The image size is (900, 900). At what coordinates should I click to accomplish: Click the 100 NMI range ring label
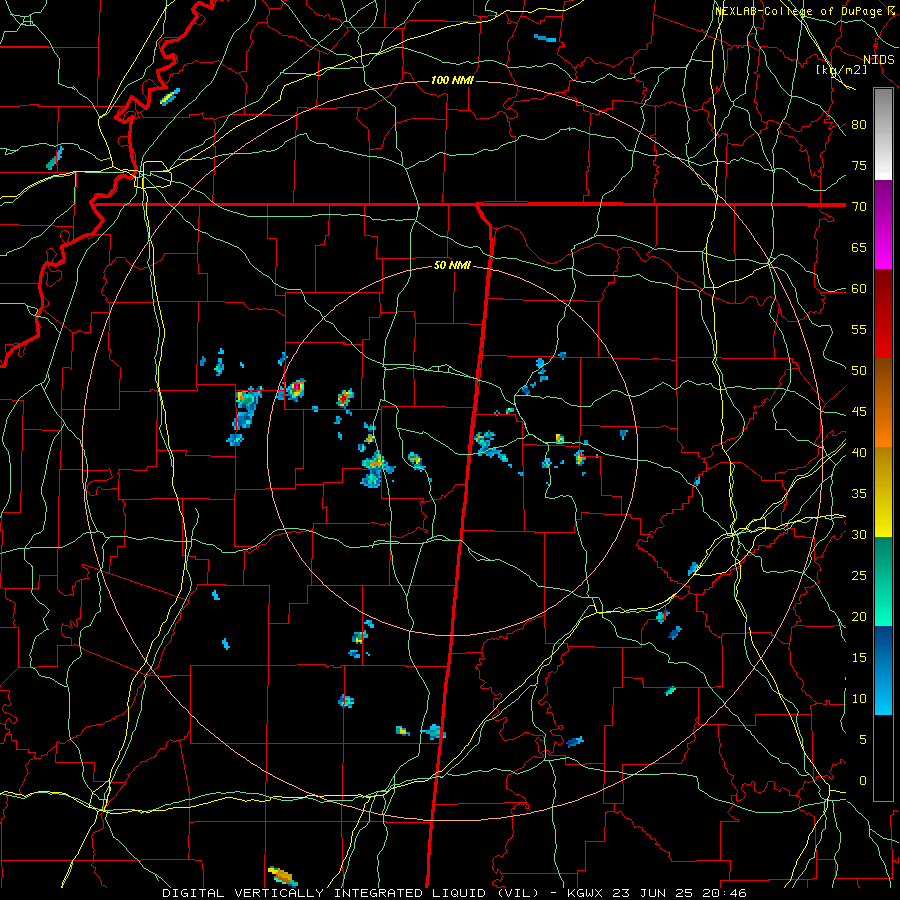452,80
